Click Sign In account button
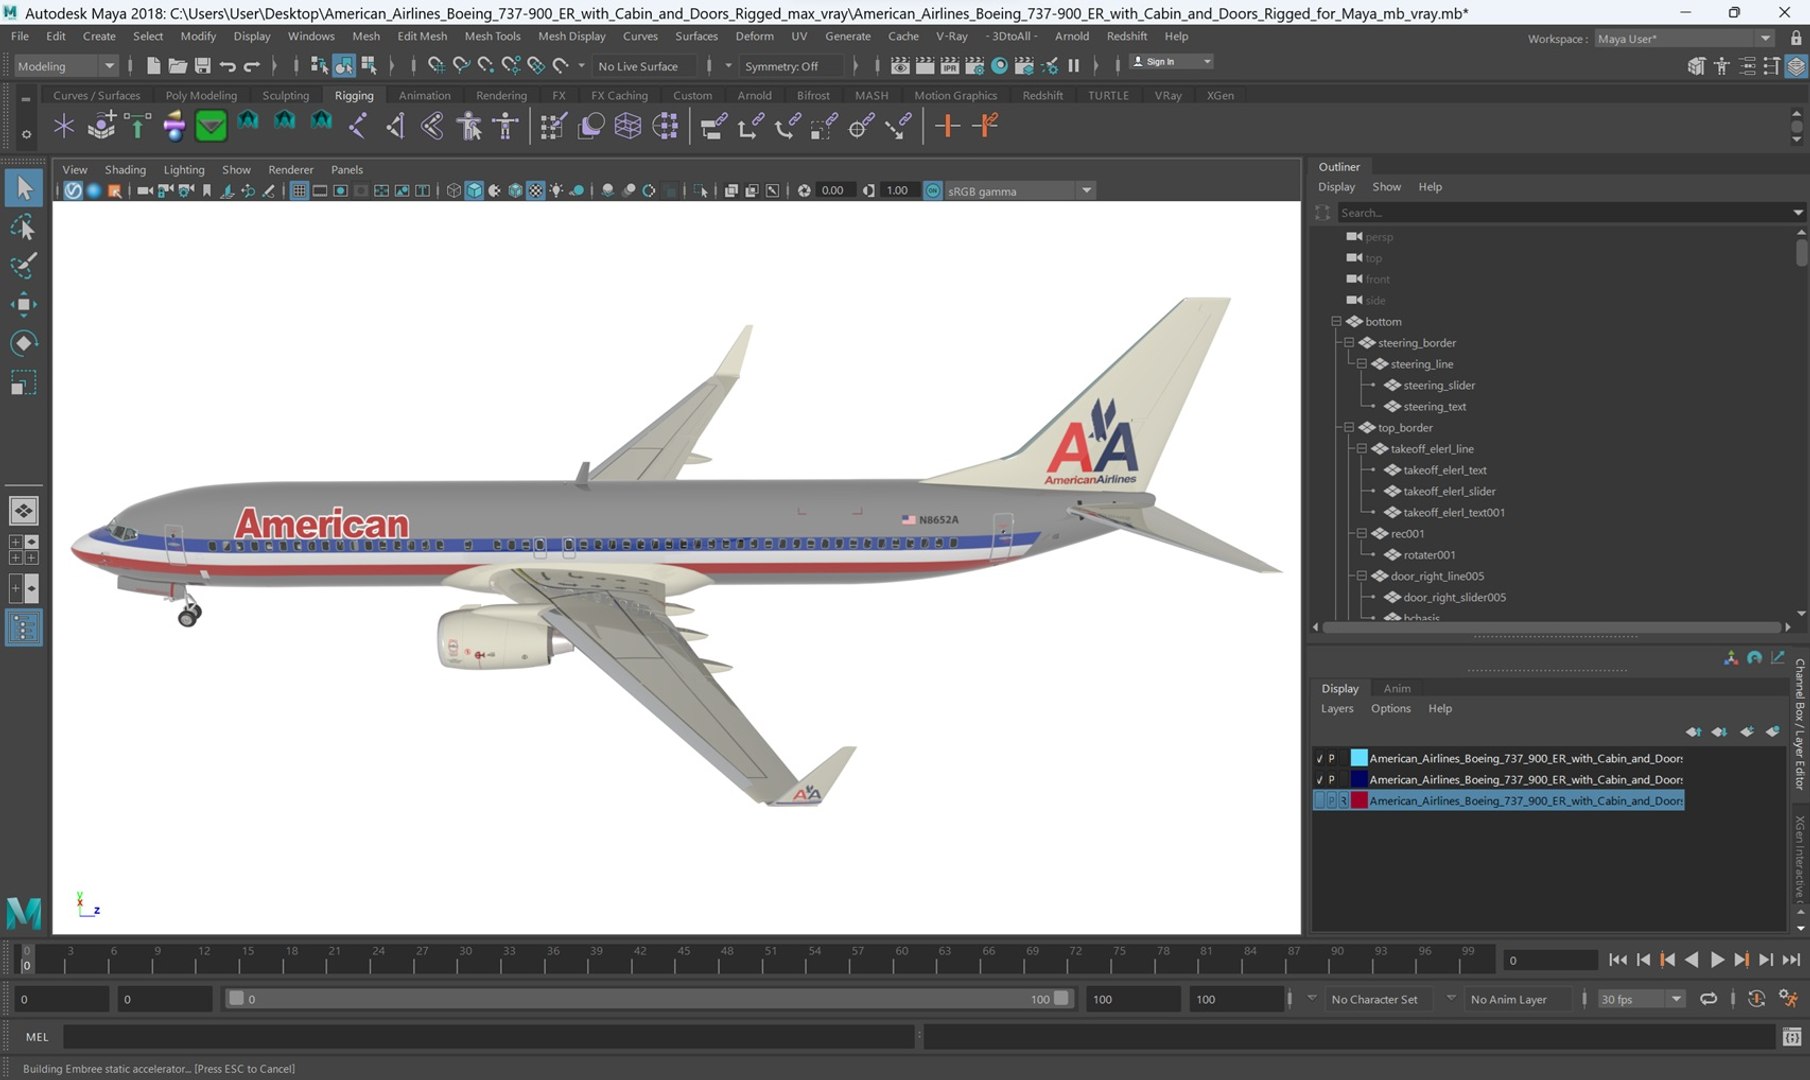The width and height of the screenshot is (1810, 1080). pyautogui.click(x=1171, y=62)
